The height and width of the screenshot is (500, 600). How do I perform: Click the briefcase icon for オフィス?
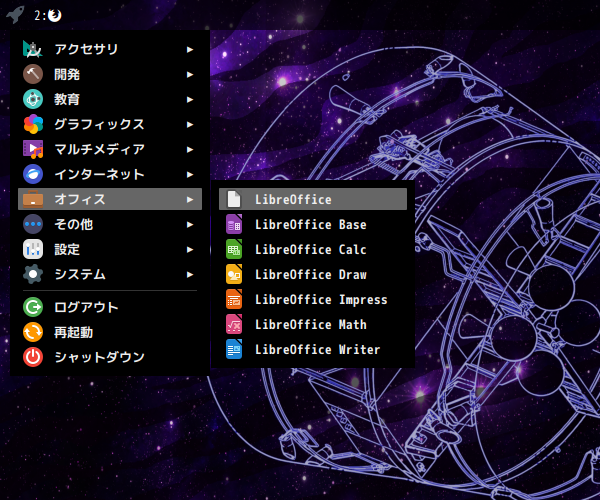[x=33, y=199]
